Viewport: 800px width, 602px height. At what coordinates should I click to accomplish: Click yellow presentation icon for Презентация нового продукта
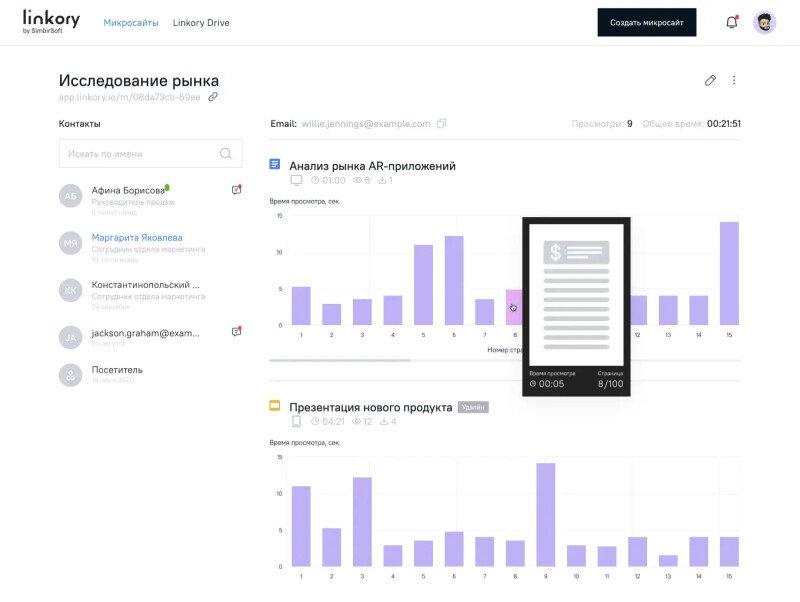[275, 406]
